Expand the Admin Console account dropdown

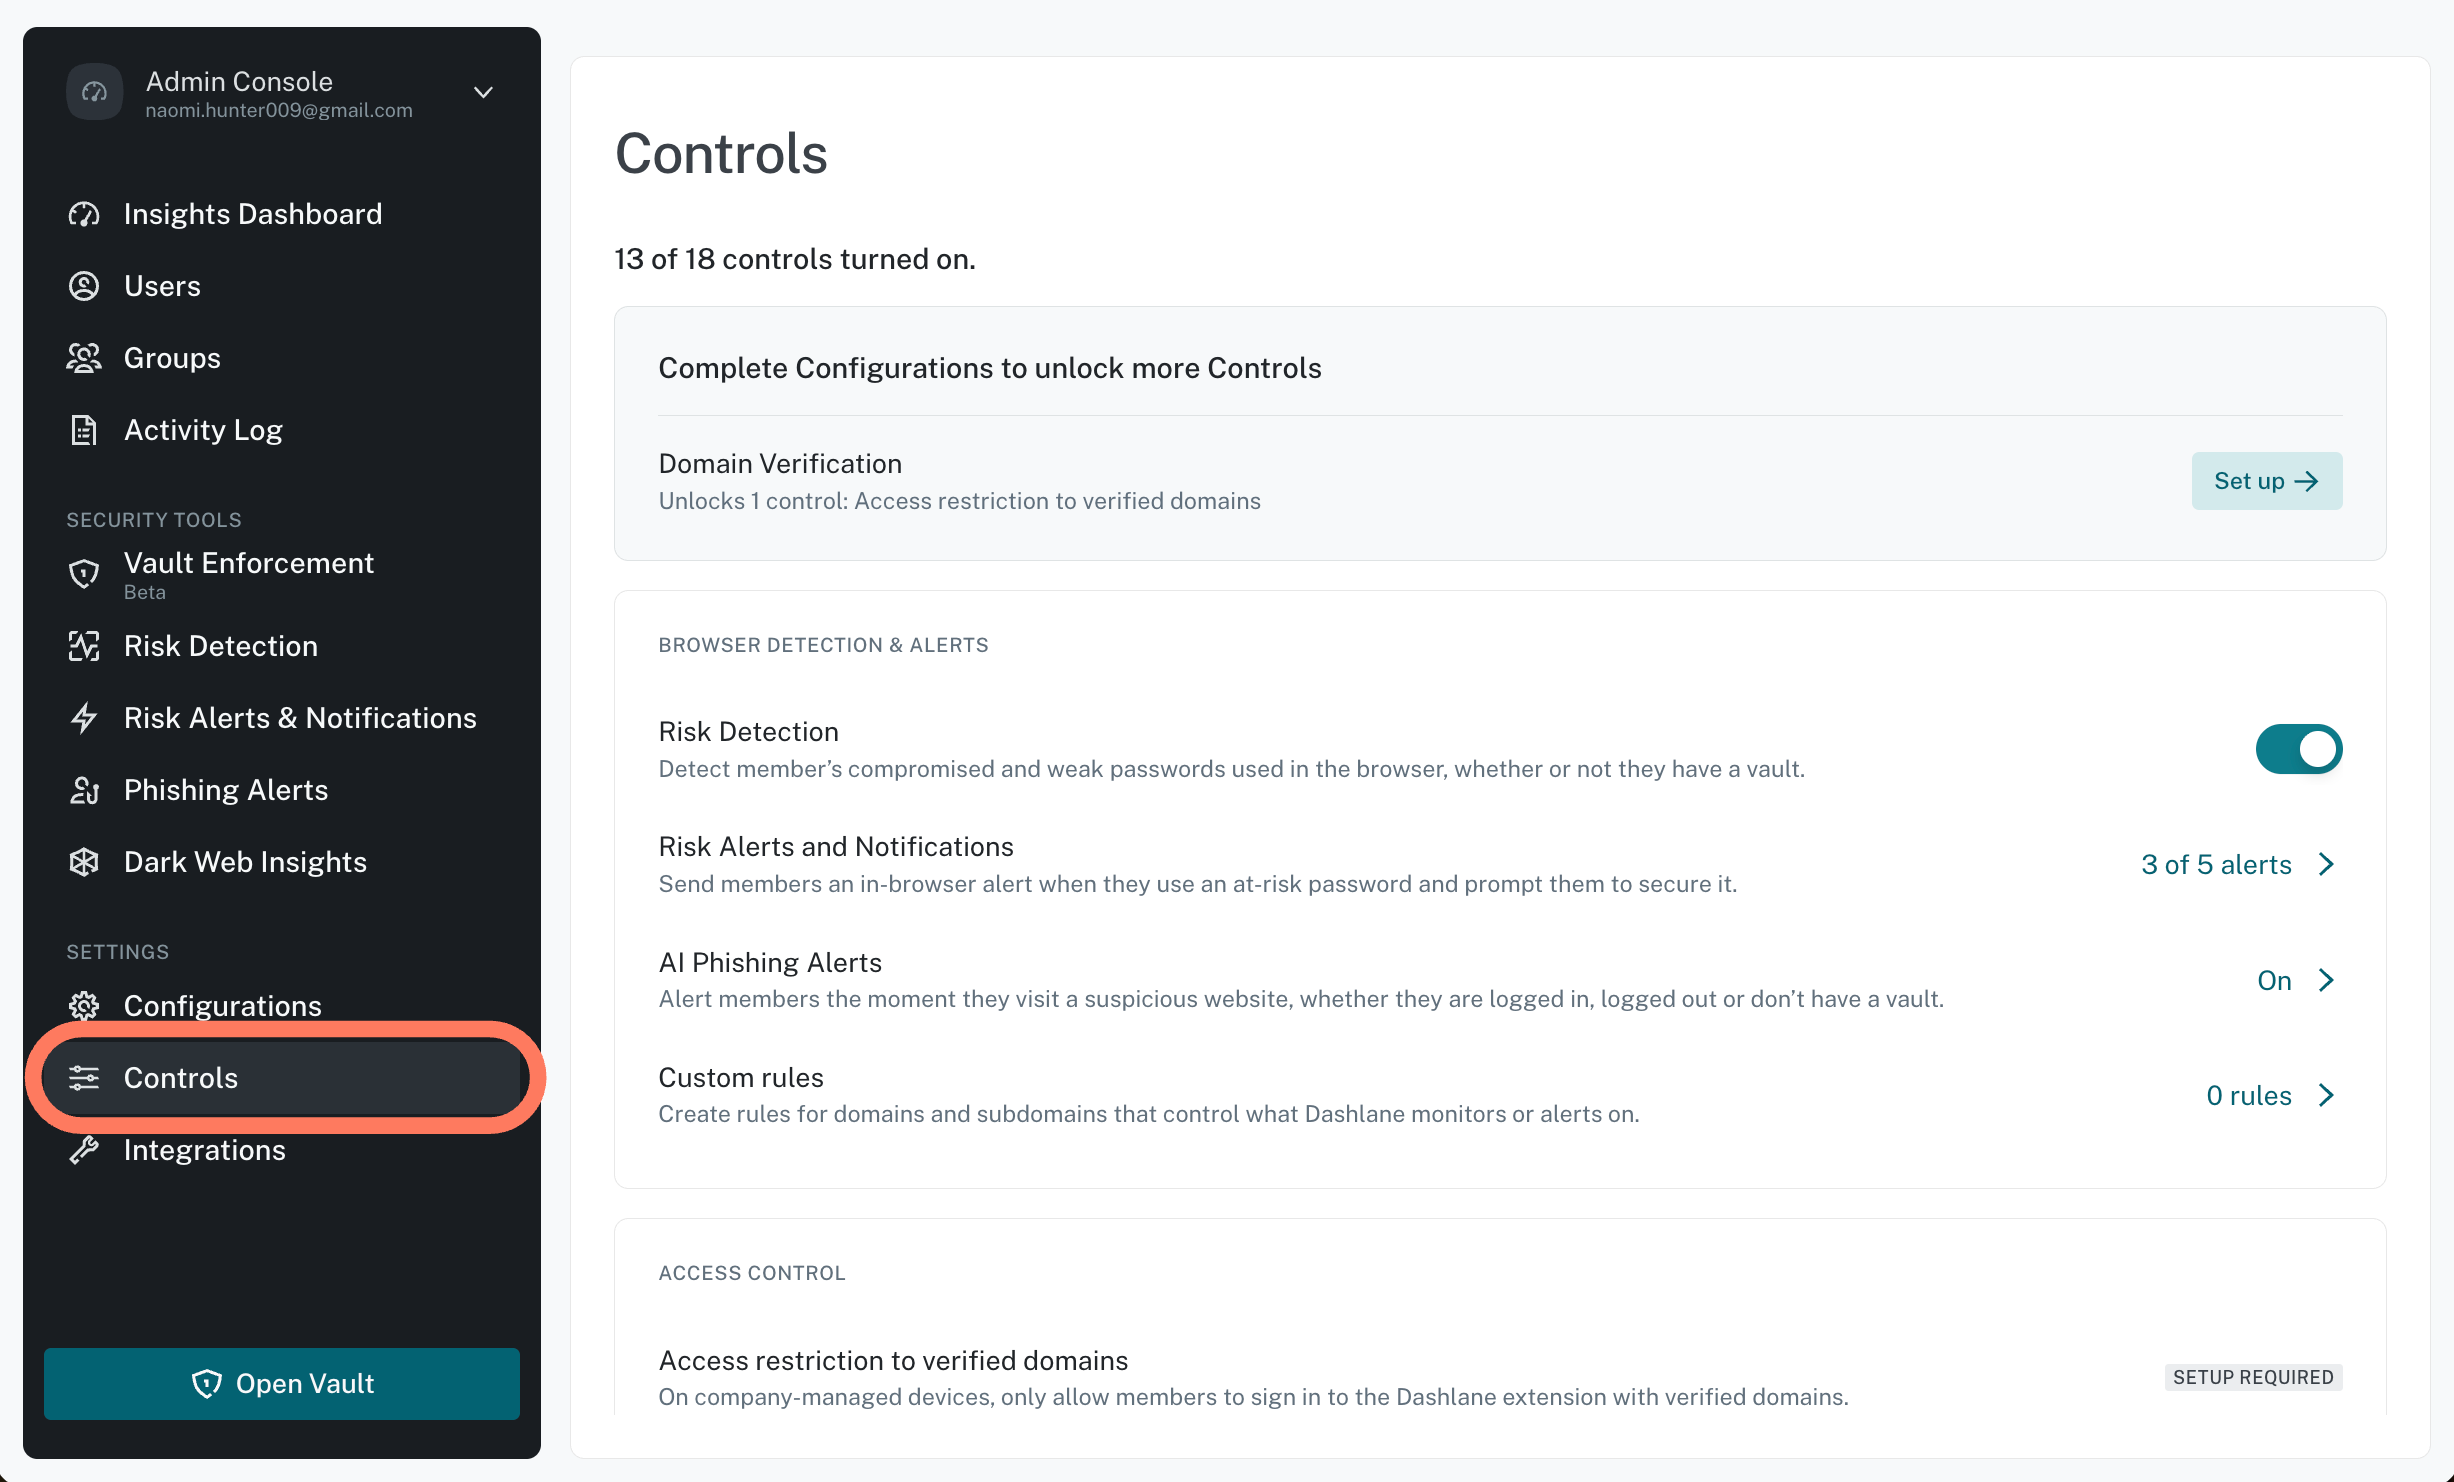point(483,92)
